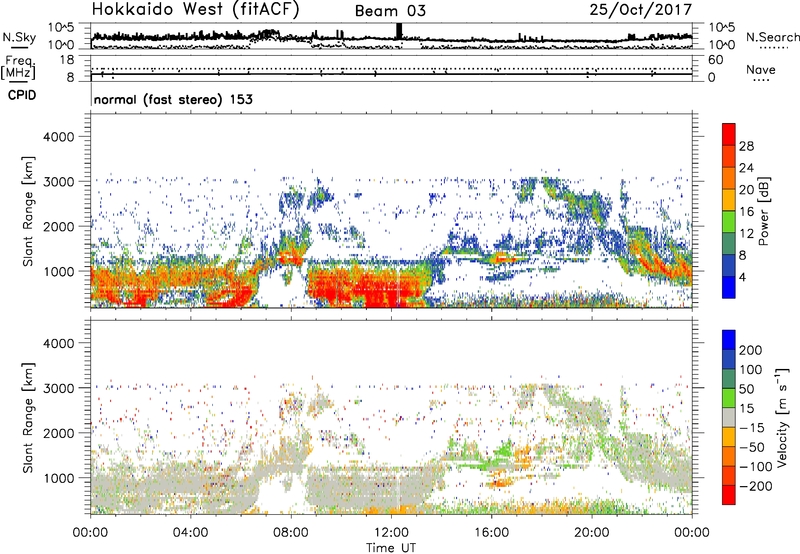Click the 'Nave' legend label
Image resolution: width=800 pixels, height=554 pixels.
click(x=761, y=69)
